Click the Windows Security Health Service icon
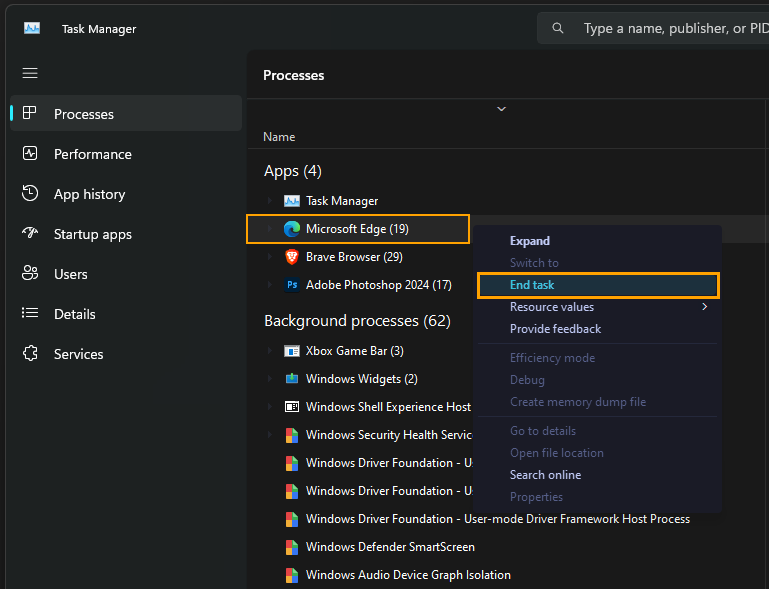Image resolution: width=769 pixels, height=589 pixels. (x=292, y=435)
